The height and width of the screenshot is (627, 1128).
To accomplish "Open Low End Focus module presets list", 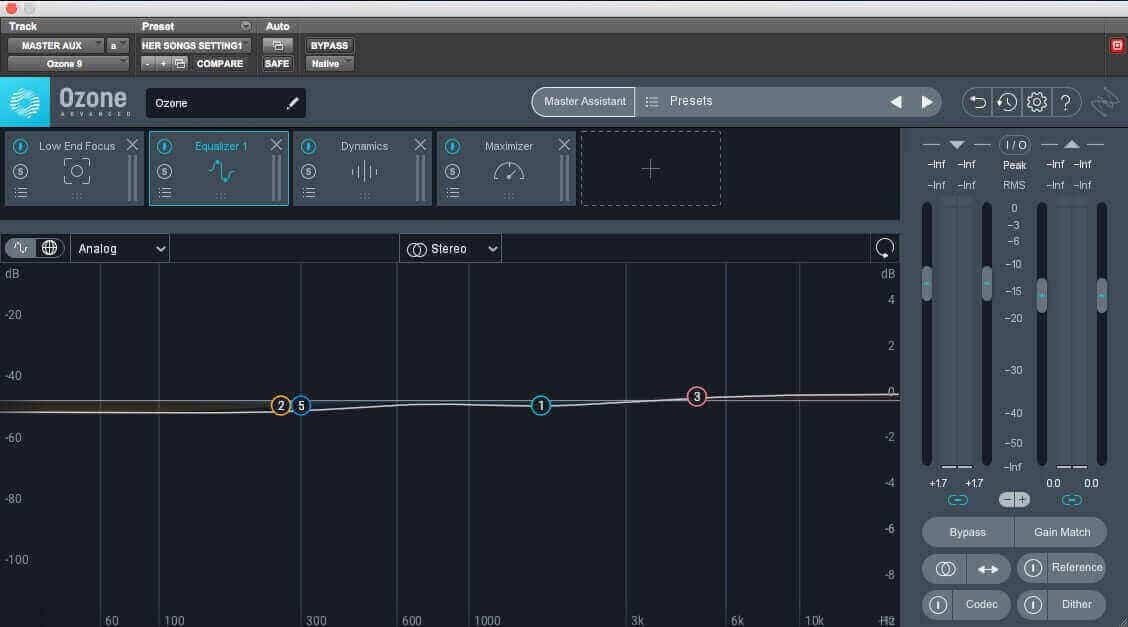I will point(21,193).
